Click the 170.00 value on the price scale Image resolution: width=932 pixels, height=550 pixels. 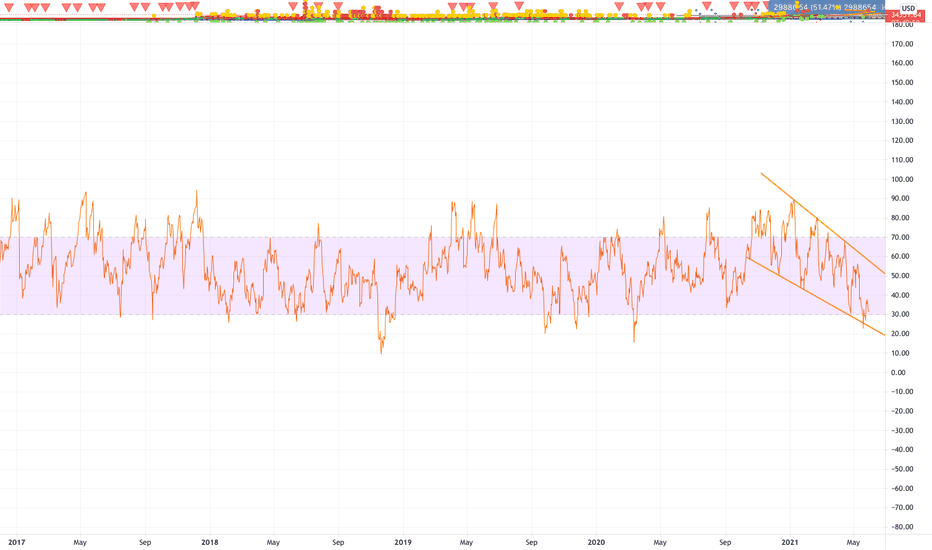(902, 44)
